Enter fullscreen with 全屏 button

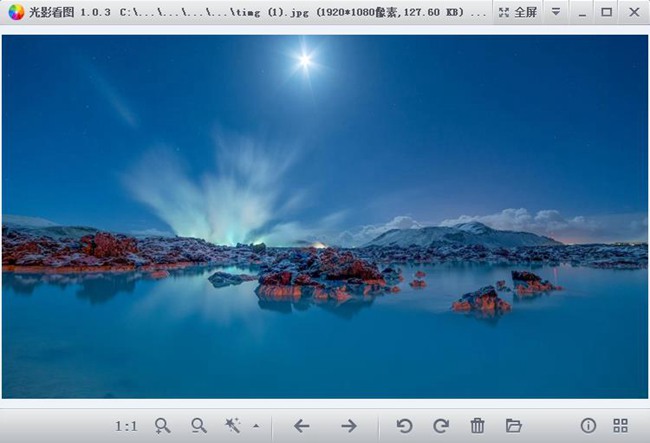click(x=518, y=13)
